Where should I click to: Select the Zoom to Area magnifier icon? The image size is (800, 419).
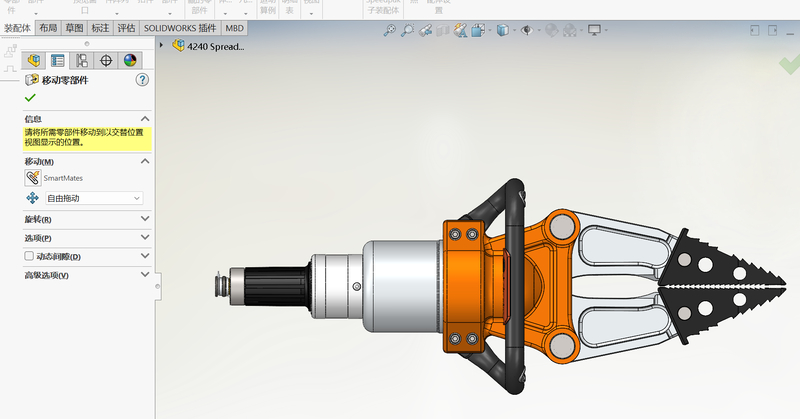[x=409, y=31]
